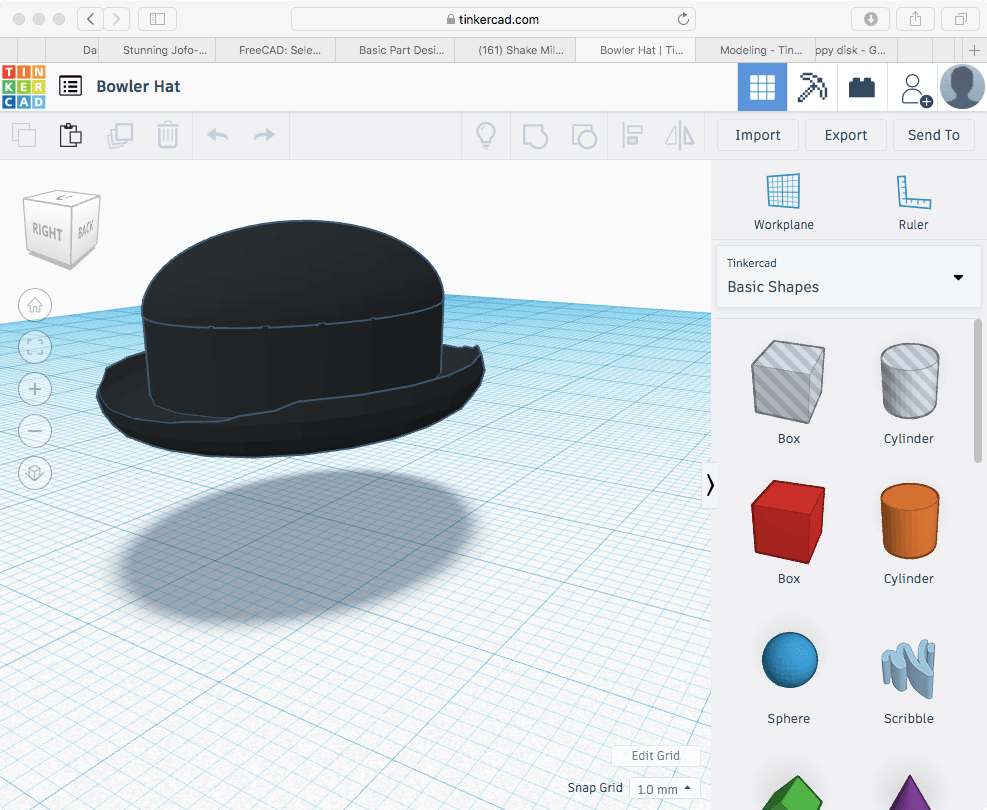The image size is (987, 810).
Task: Switch to the Basic Part Design tab
Action: [x=393, y=50]
